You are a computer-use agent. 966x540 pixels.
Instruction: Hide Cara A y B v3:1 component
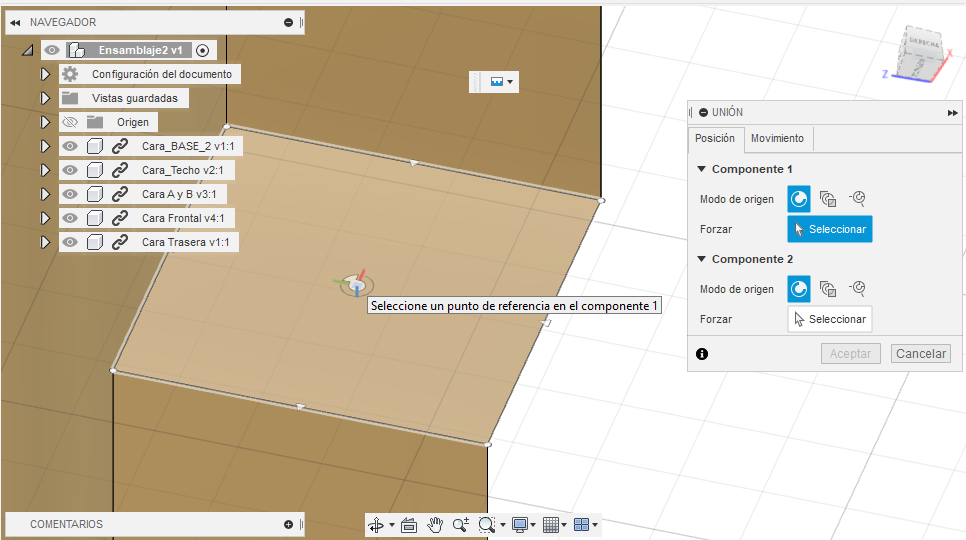coord(70,194)
